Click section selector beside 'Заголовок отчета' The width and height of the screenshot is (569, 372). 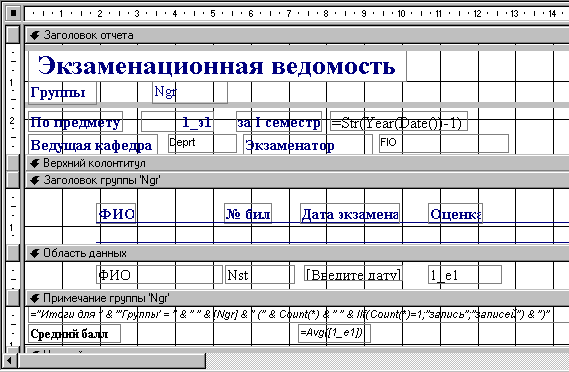pyautogui.click(x=13, y=35)
